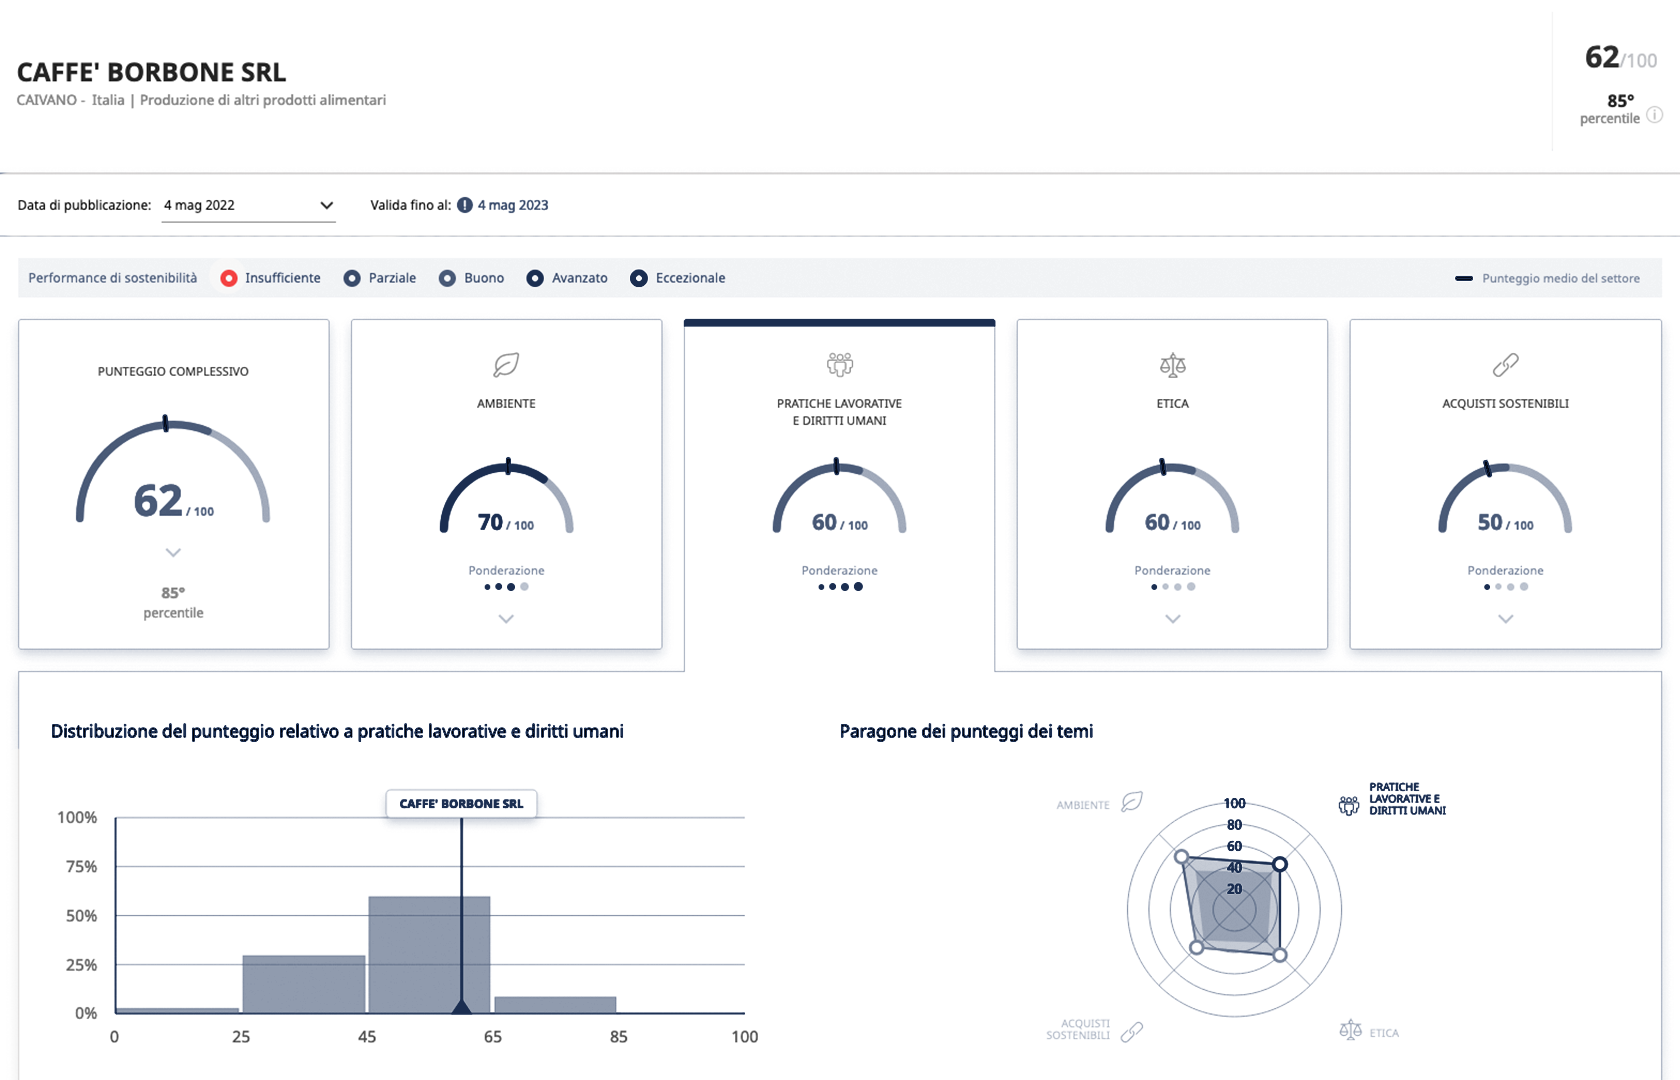Click the Acquisti Sostenibili 50/100 gauge
Screen dimensions: 1680x1080
coord(1506,497)
